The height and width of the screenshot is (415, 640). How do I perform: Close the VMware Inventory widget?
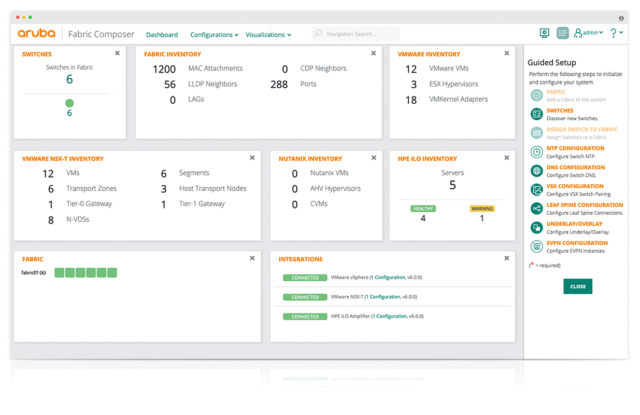506,54
